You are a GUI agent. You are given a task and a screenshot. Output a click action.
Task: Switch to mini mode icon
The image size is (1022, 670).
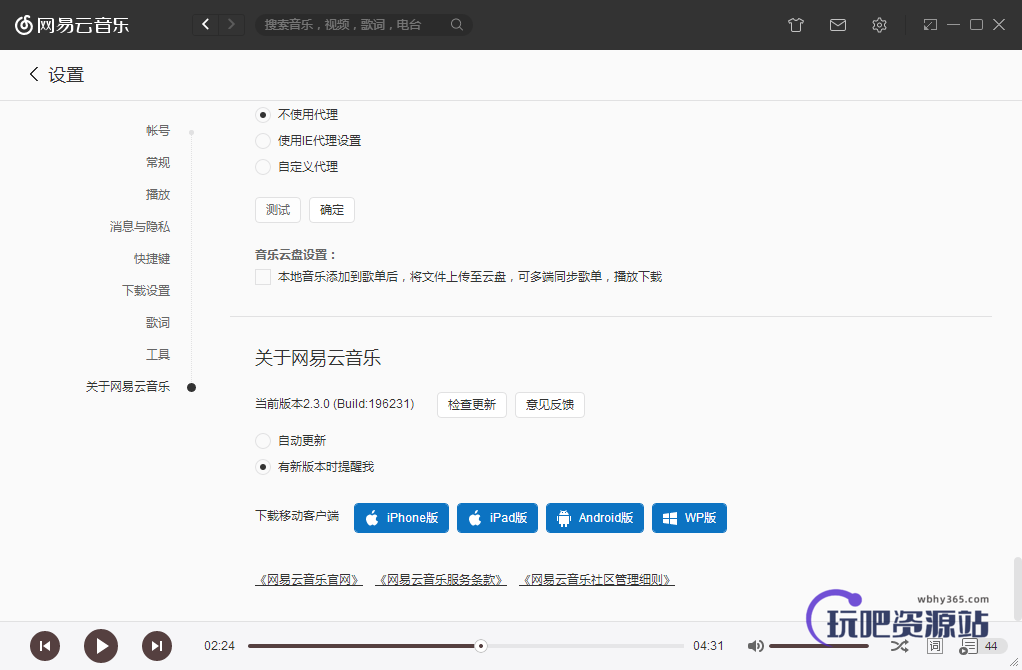click(930, 25)
